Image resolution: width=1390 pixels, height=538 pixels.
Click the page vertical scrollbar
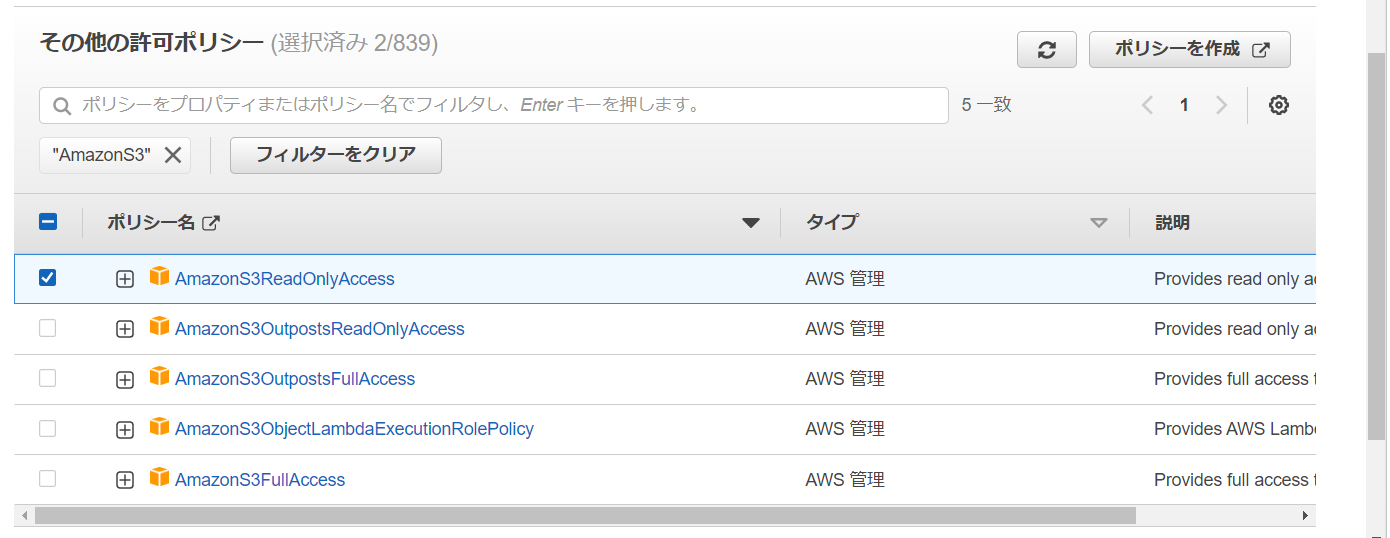tap(1376, 245)
